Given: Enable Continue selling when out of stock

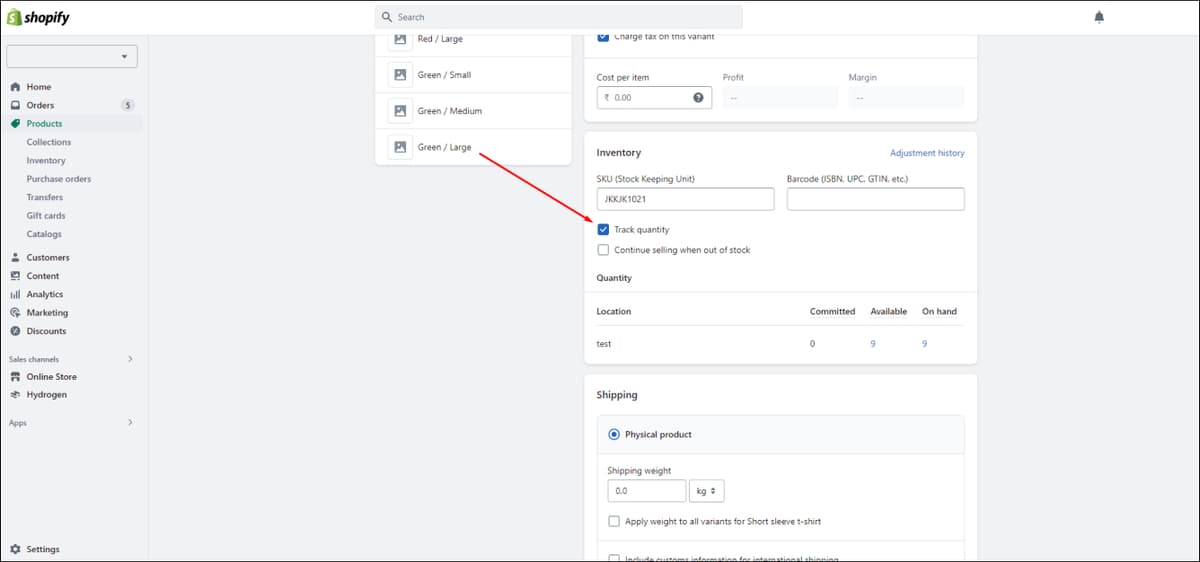Looking at the screenshot, I should click(603, 250).
